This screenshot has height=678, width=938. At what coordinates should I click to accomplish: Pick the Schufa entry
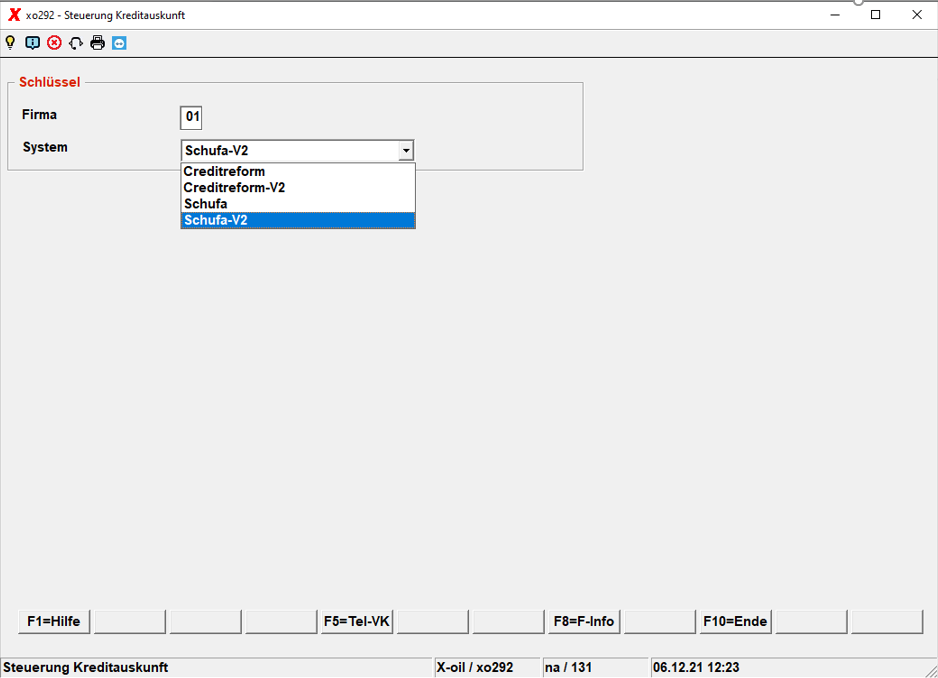click(298, 204)
